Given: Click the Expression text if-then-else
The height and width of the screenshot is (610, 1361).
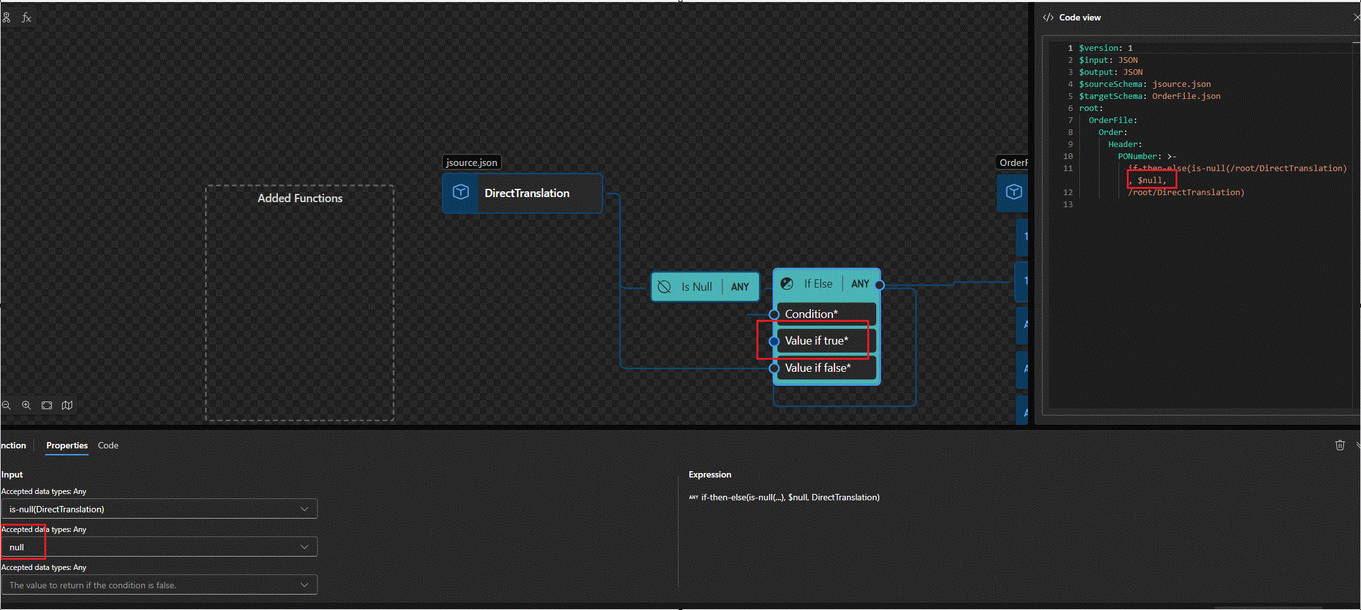Looking at the screenshot, I should pos(790,497).
